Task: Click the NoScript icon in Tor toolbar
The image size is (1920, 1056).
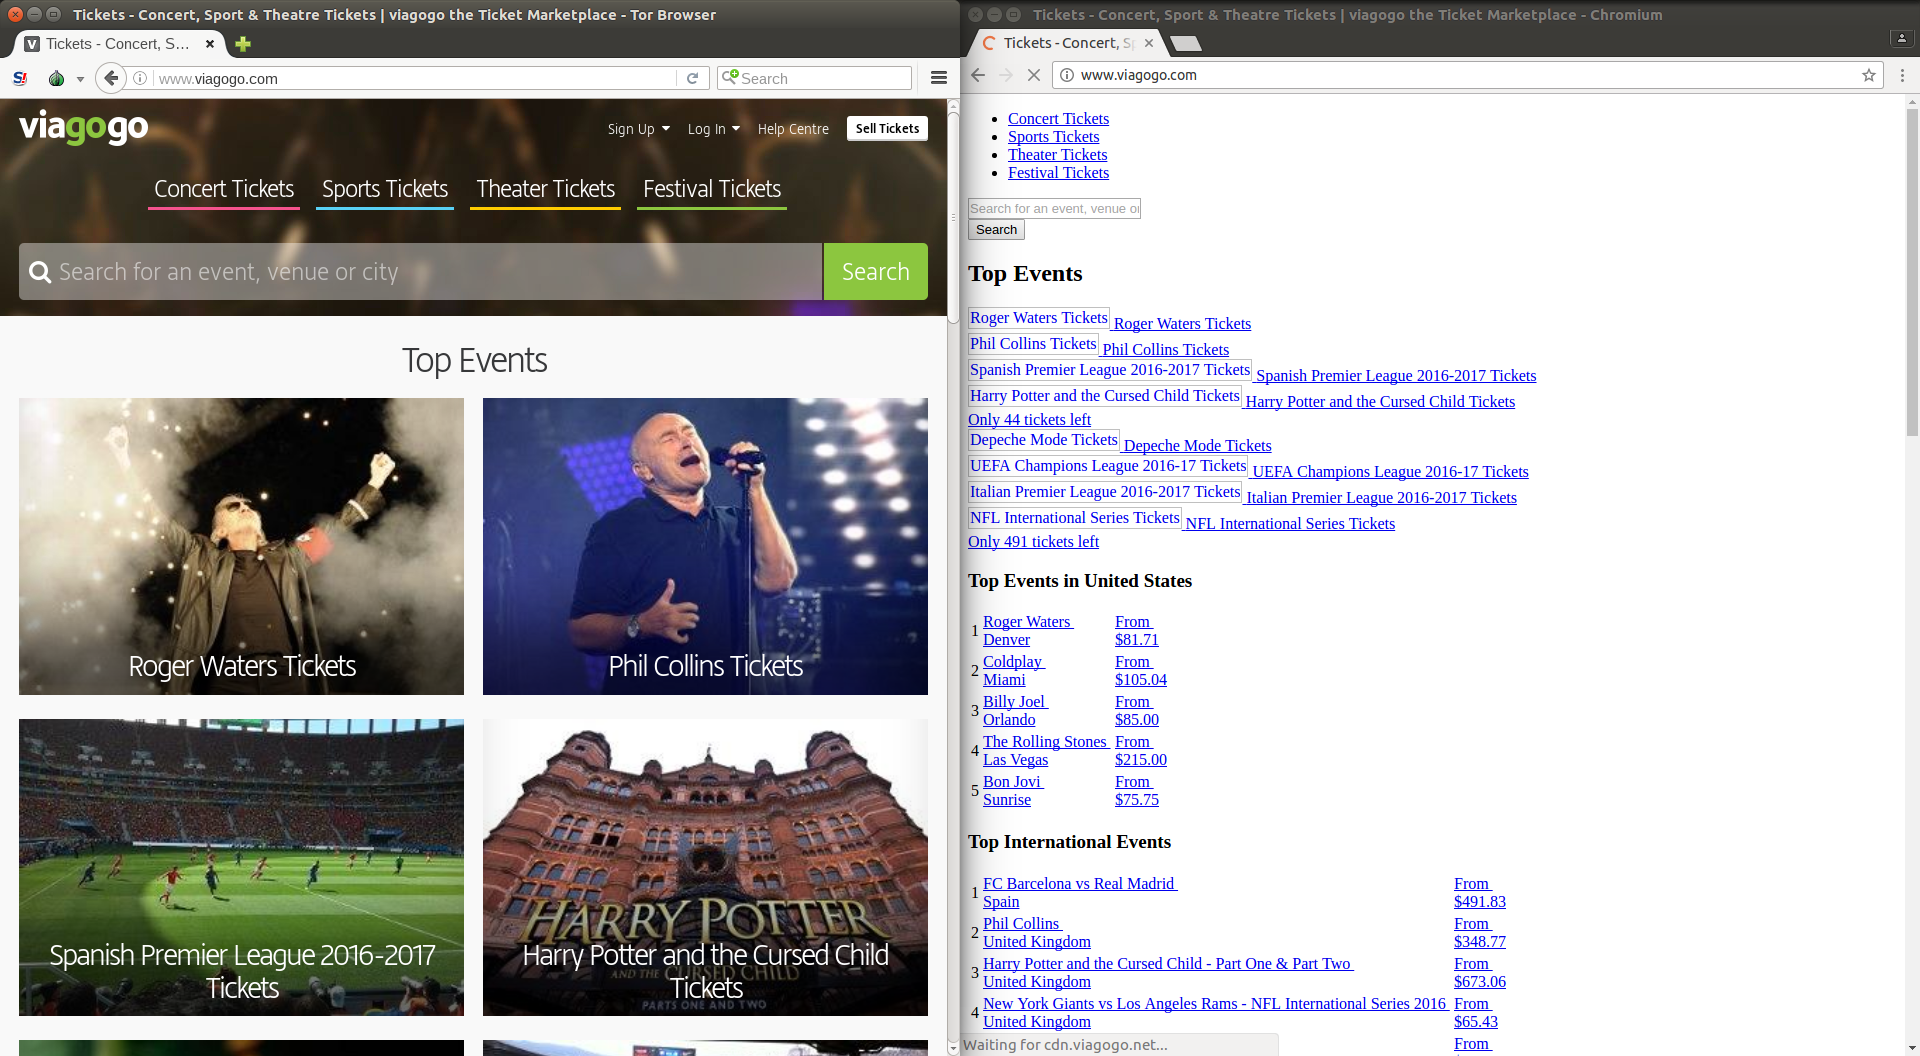Action: pyautogui.click(x=19, y=78)
